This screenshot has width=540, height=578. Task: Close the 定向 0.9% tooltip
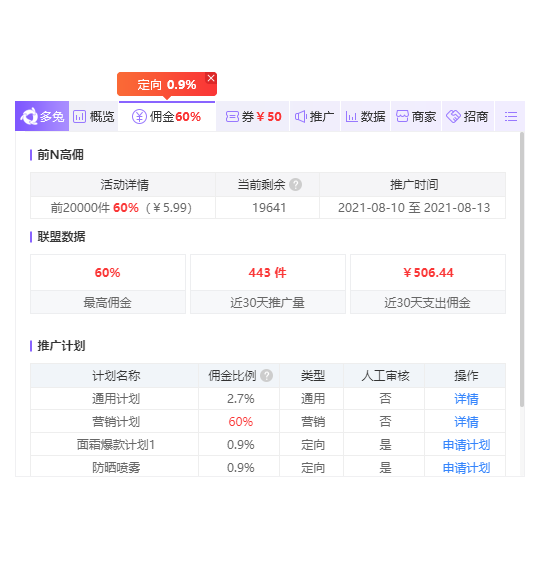[211, 78]
